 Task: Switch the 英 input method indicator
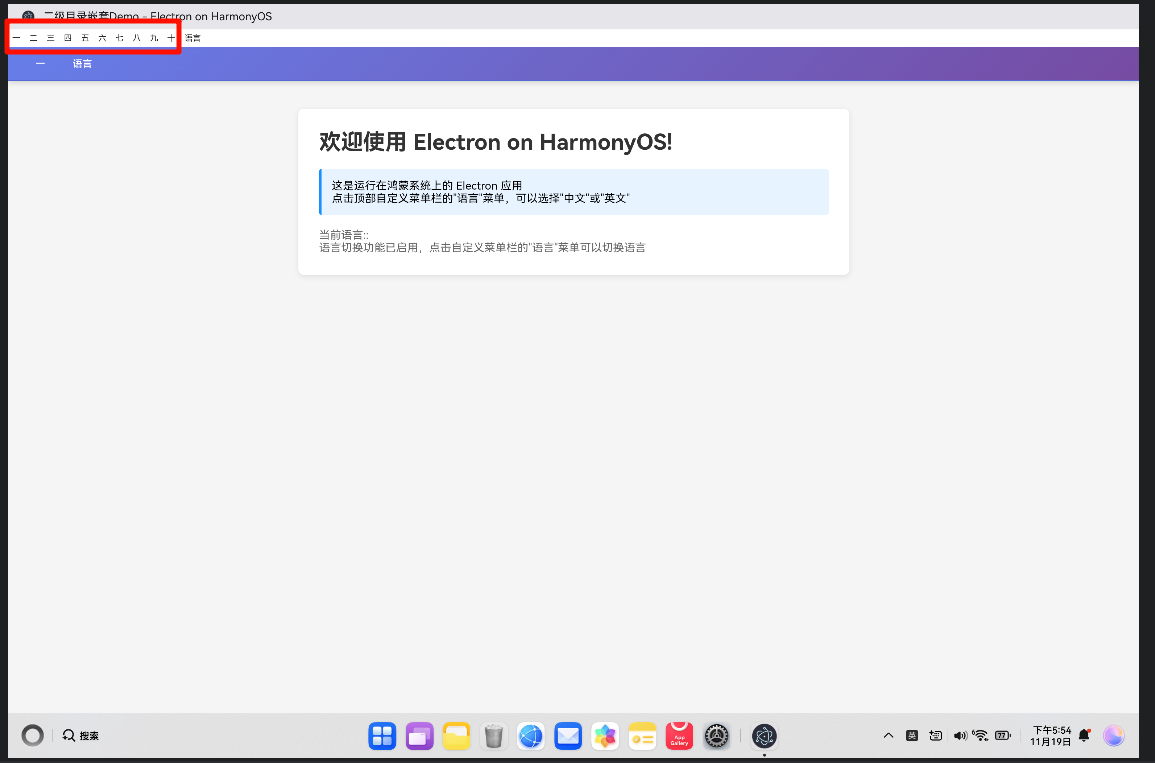point(912,735)
